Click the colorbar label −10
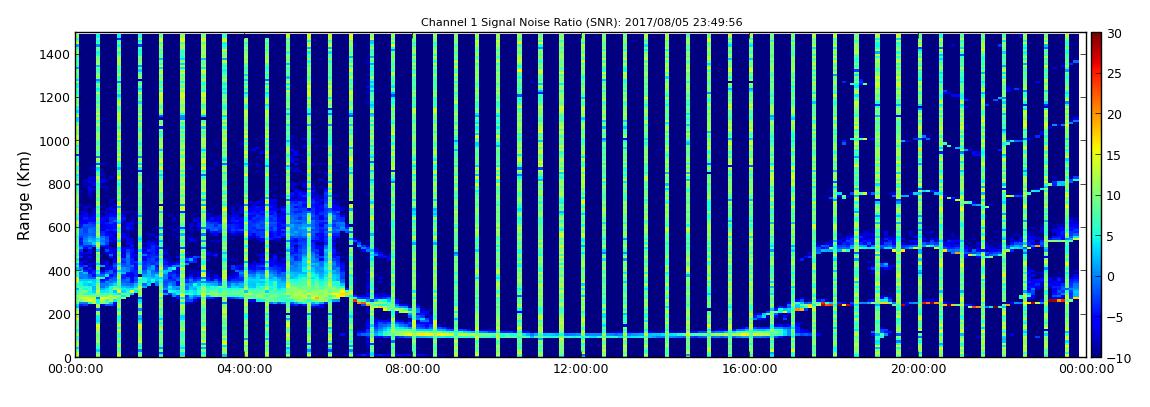Viewport: 1150px width, 407px height. coord(1116,357)
